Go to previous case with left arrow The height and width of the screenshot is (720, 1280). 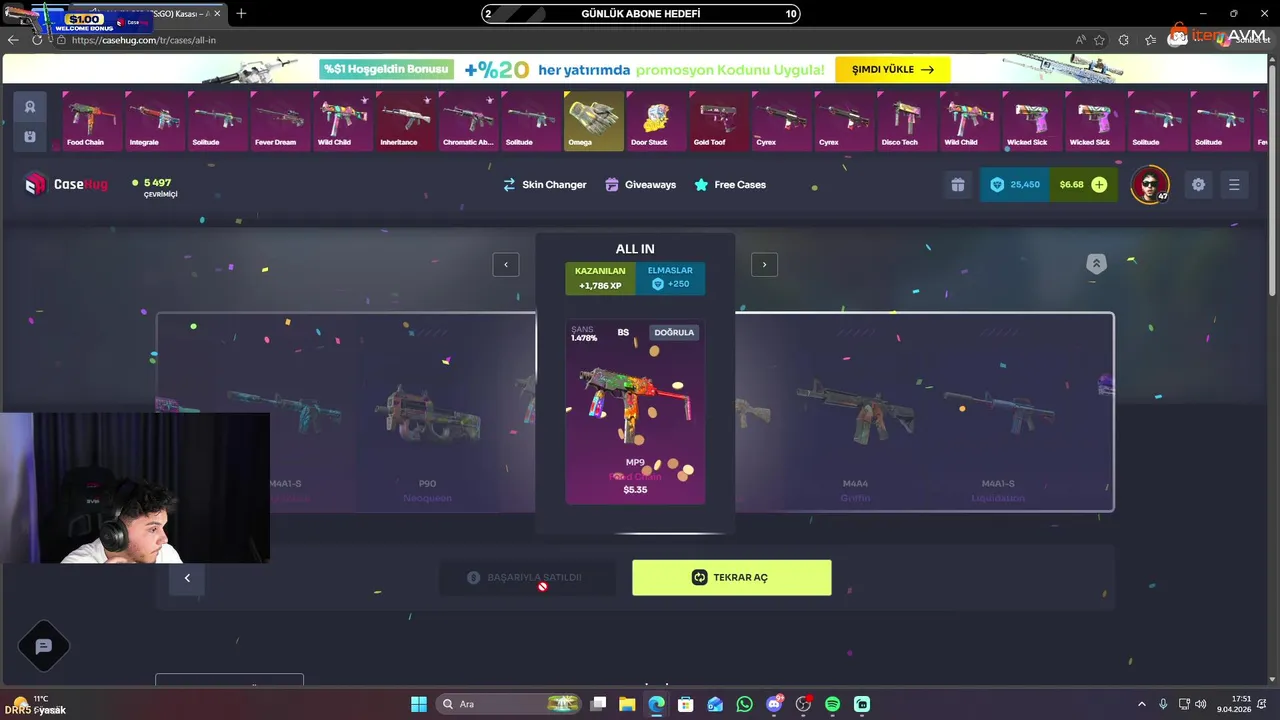tap(506, 264)
